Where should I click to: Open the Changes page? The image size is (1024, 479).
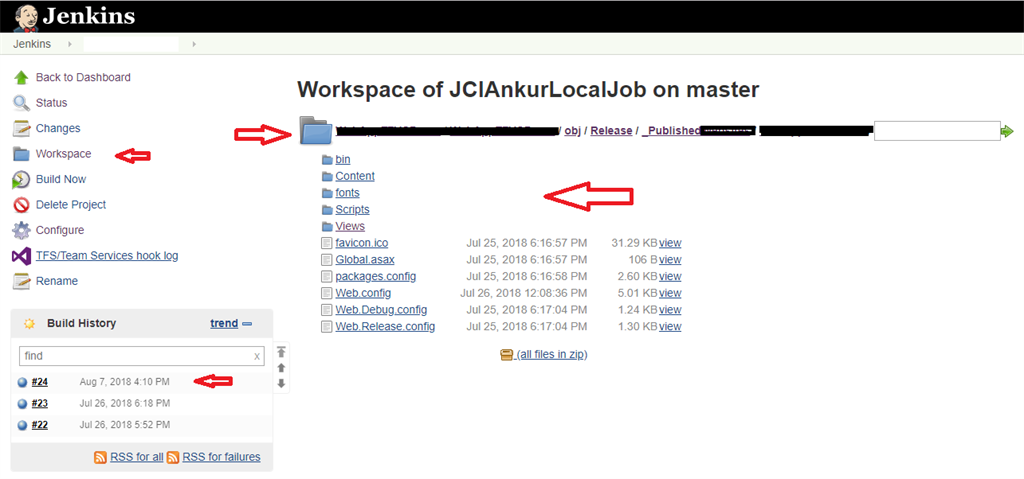click(58, 128)
